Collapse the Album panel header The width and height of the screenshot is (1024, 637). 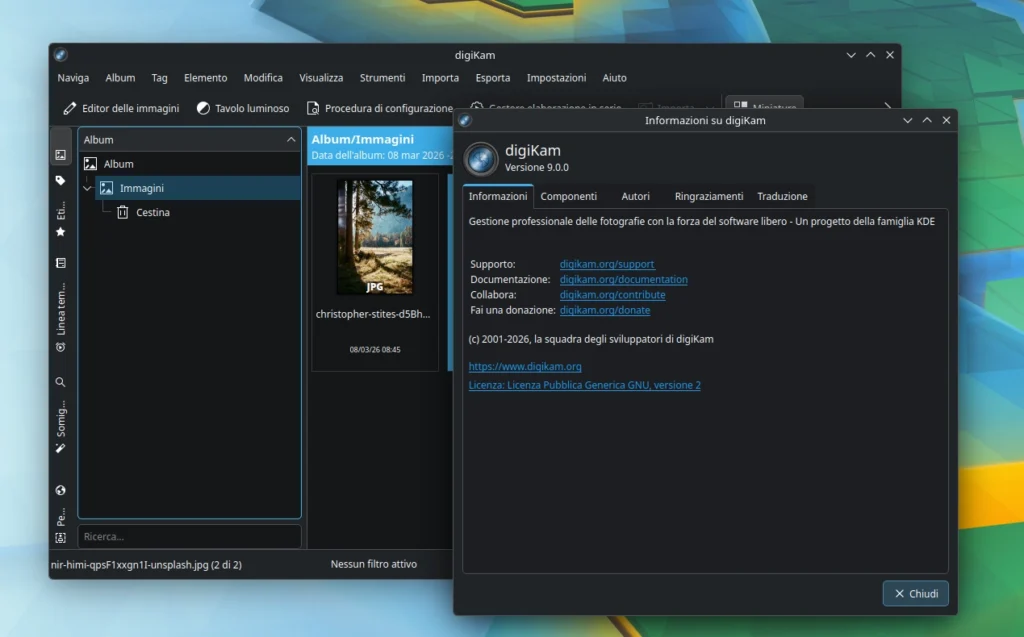coord(293,139)
